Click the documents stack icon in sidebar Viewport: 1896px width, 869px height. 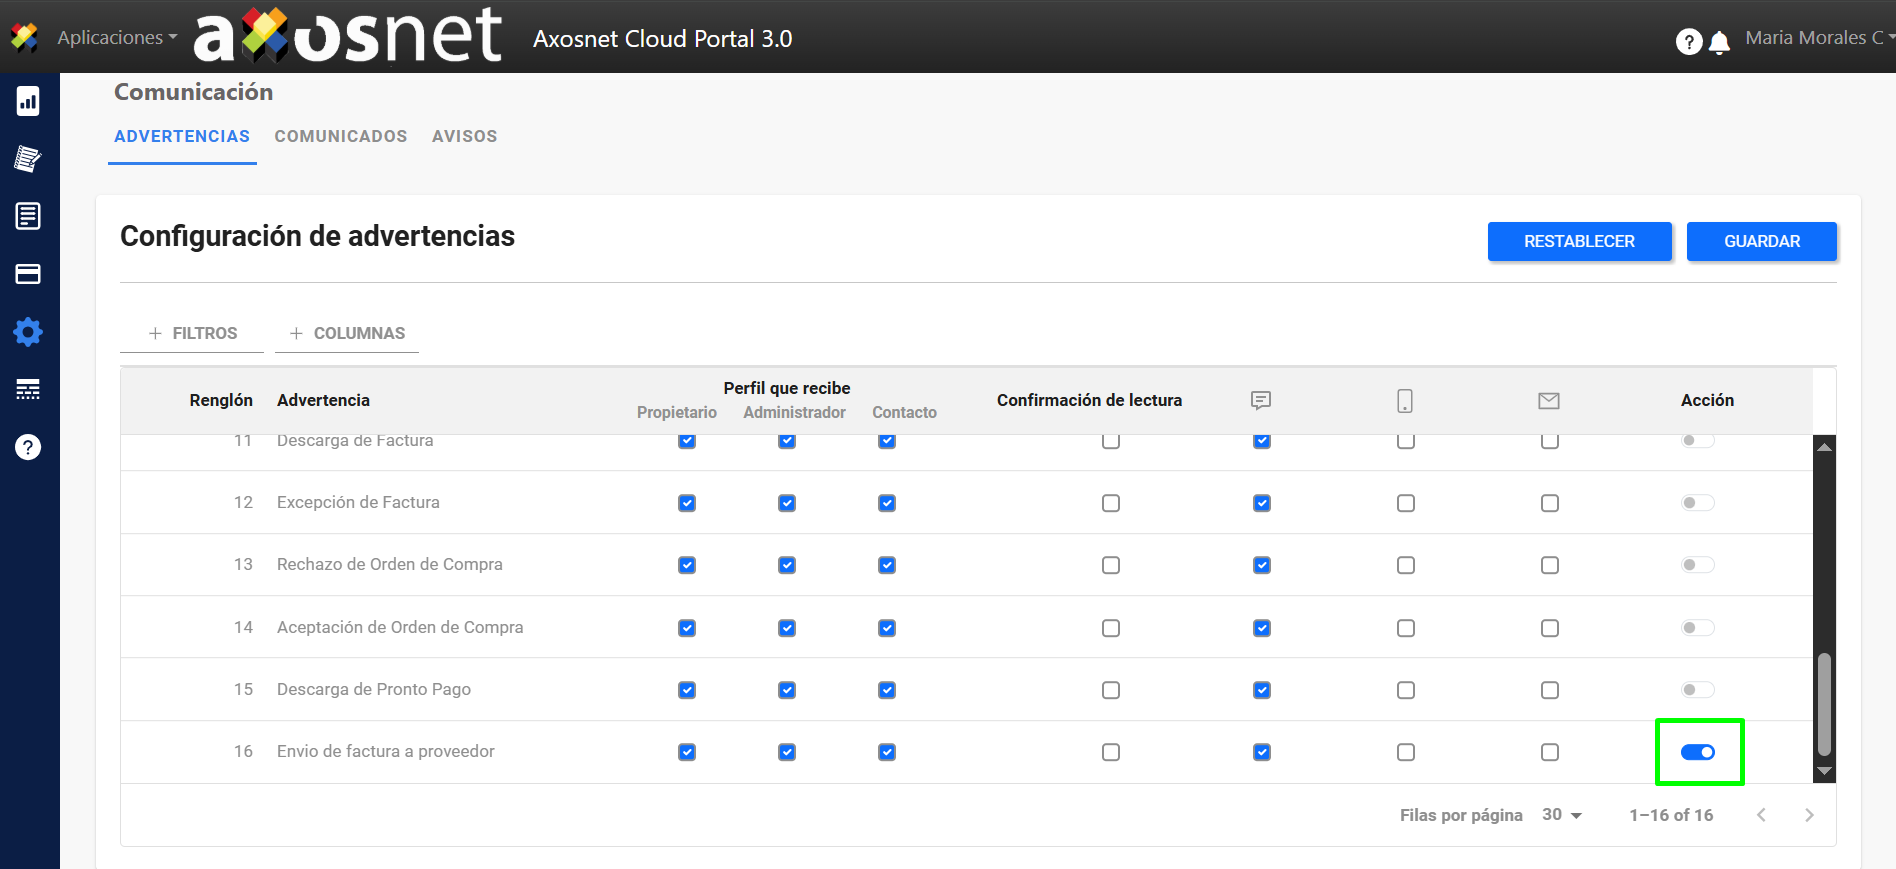(x=28, y=159)
